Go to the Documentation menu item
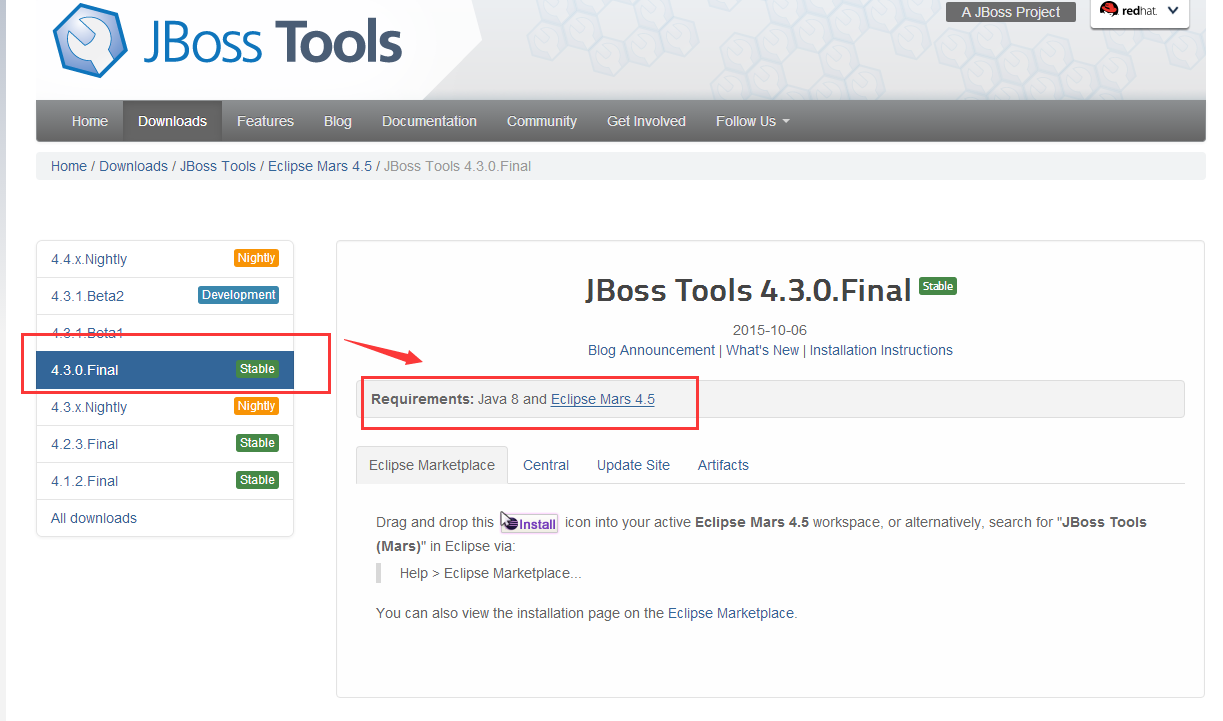The width and height of the screenshot is (1223, 721). (x=429, y=121)
